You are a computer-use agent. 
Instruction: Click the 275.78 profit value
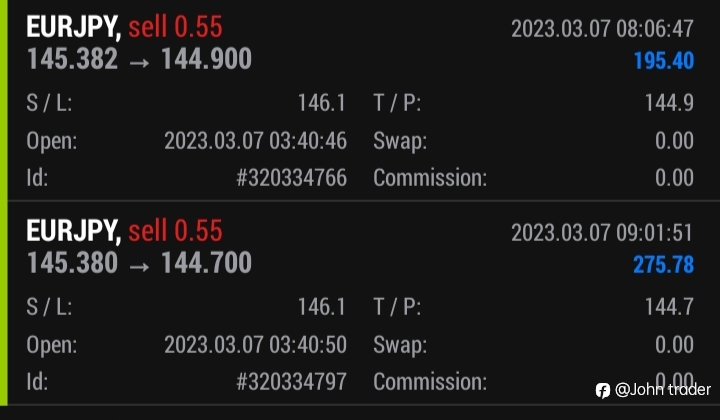664,264
